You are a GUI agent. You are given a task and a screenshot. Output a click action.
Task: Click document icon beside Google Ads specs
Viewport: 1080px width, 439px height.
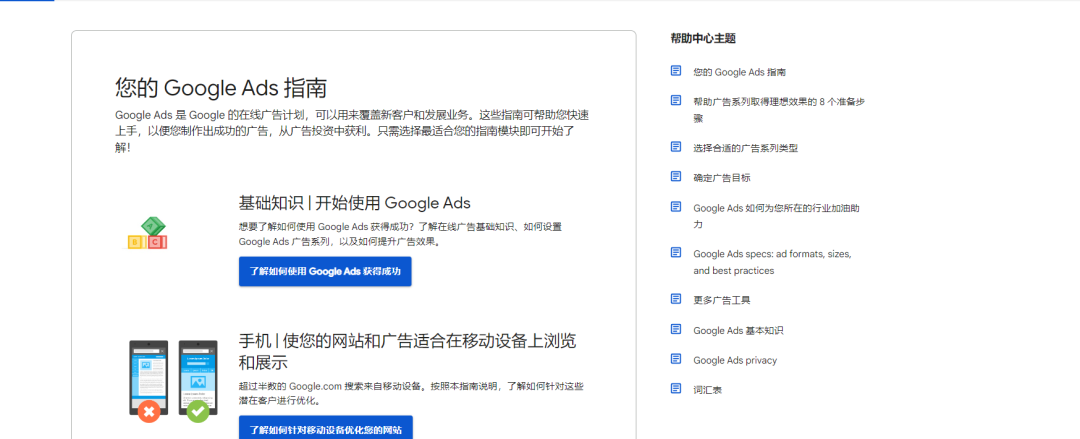coord(676,253)
